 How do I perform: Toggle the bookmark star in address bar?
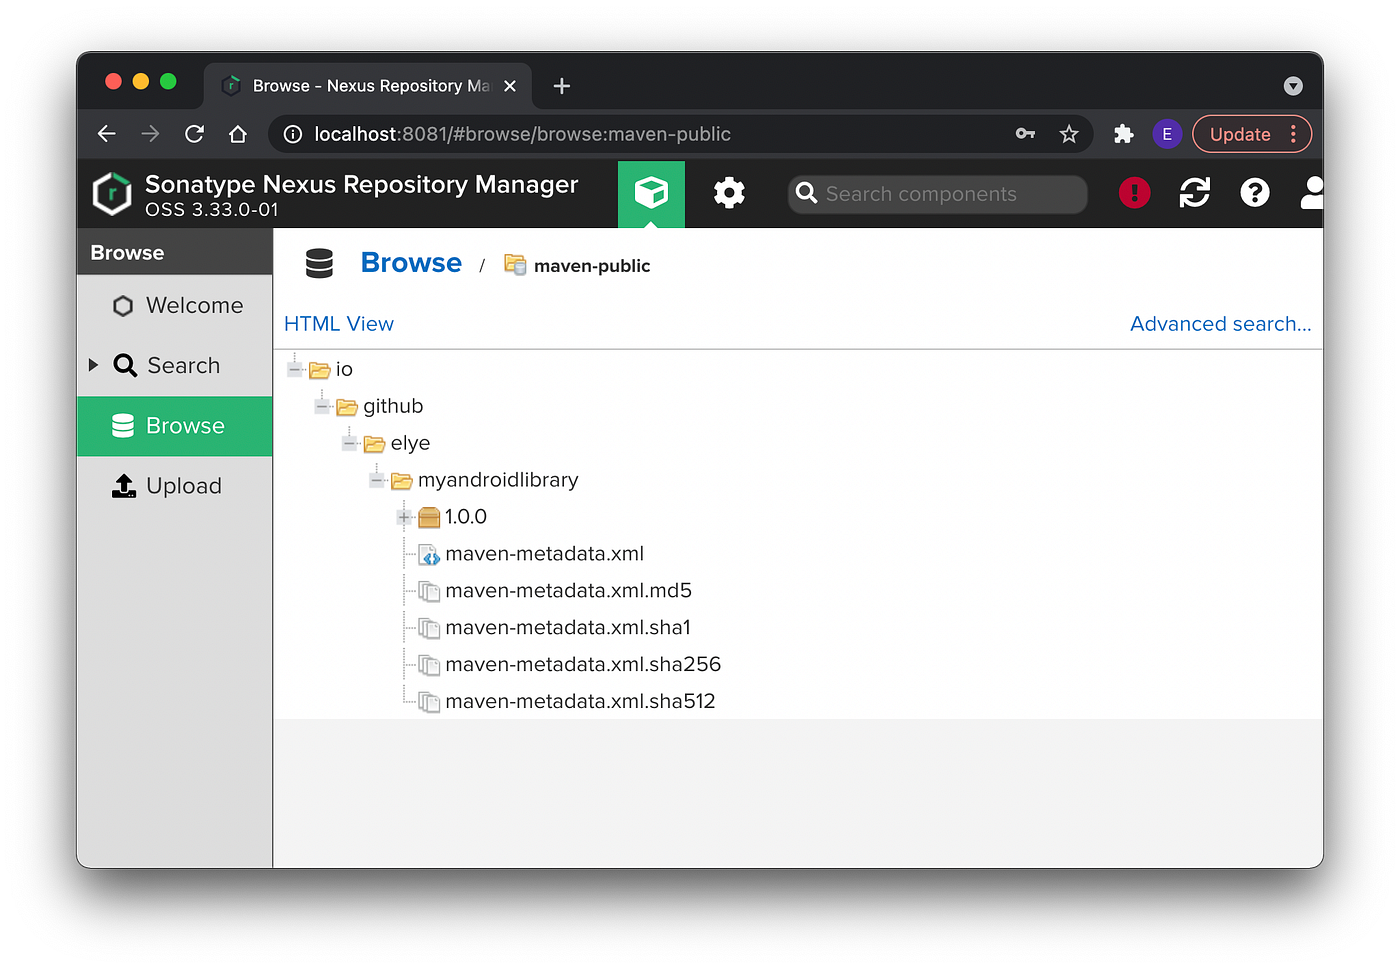(x=1069, y=133)
